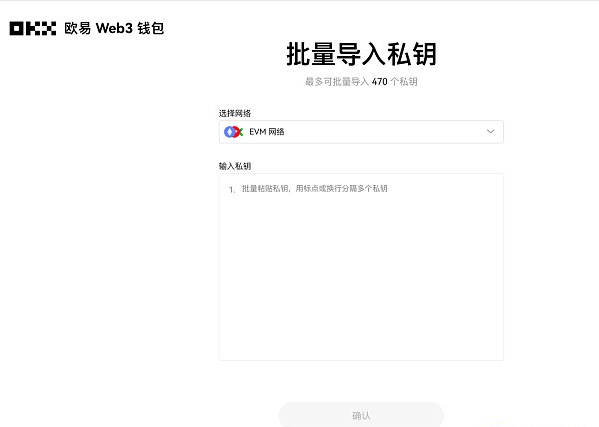Click the 欧易 Web3 钱包 brand text
599x427 pixels.
coord(114,28)
